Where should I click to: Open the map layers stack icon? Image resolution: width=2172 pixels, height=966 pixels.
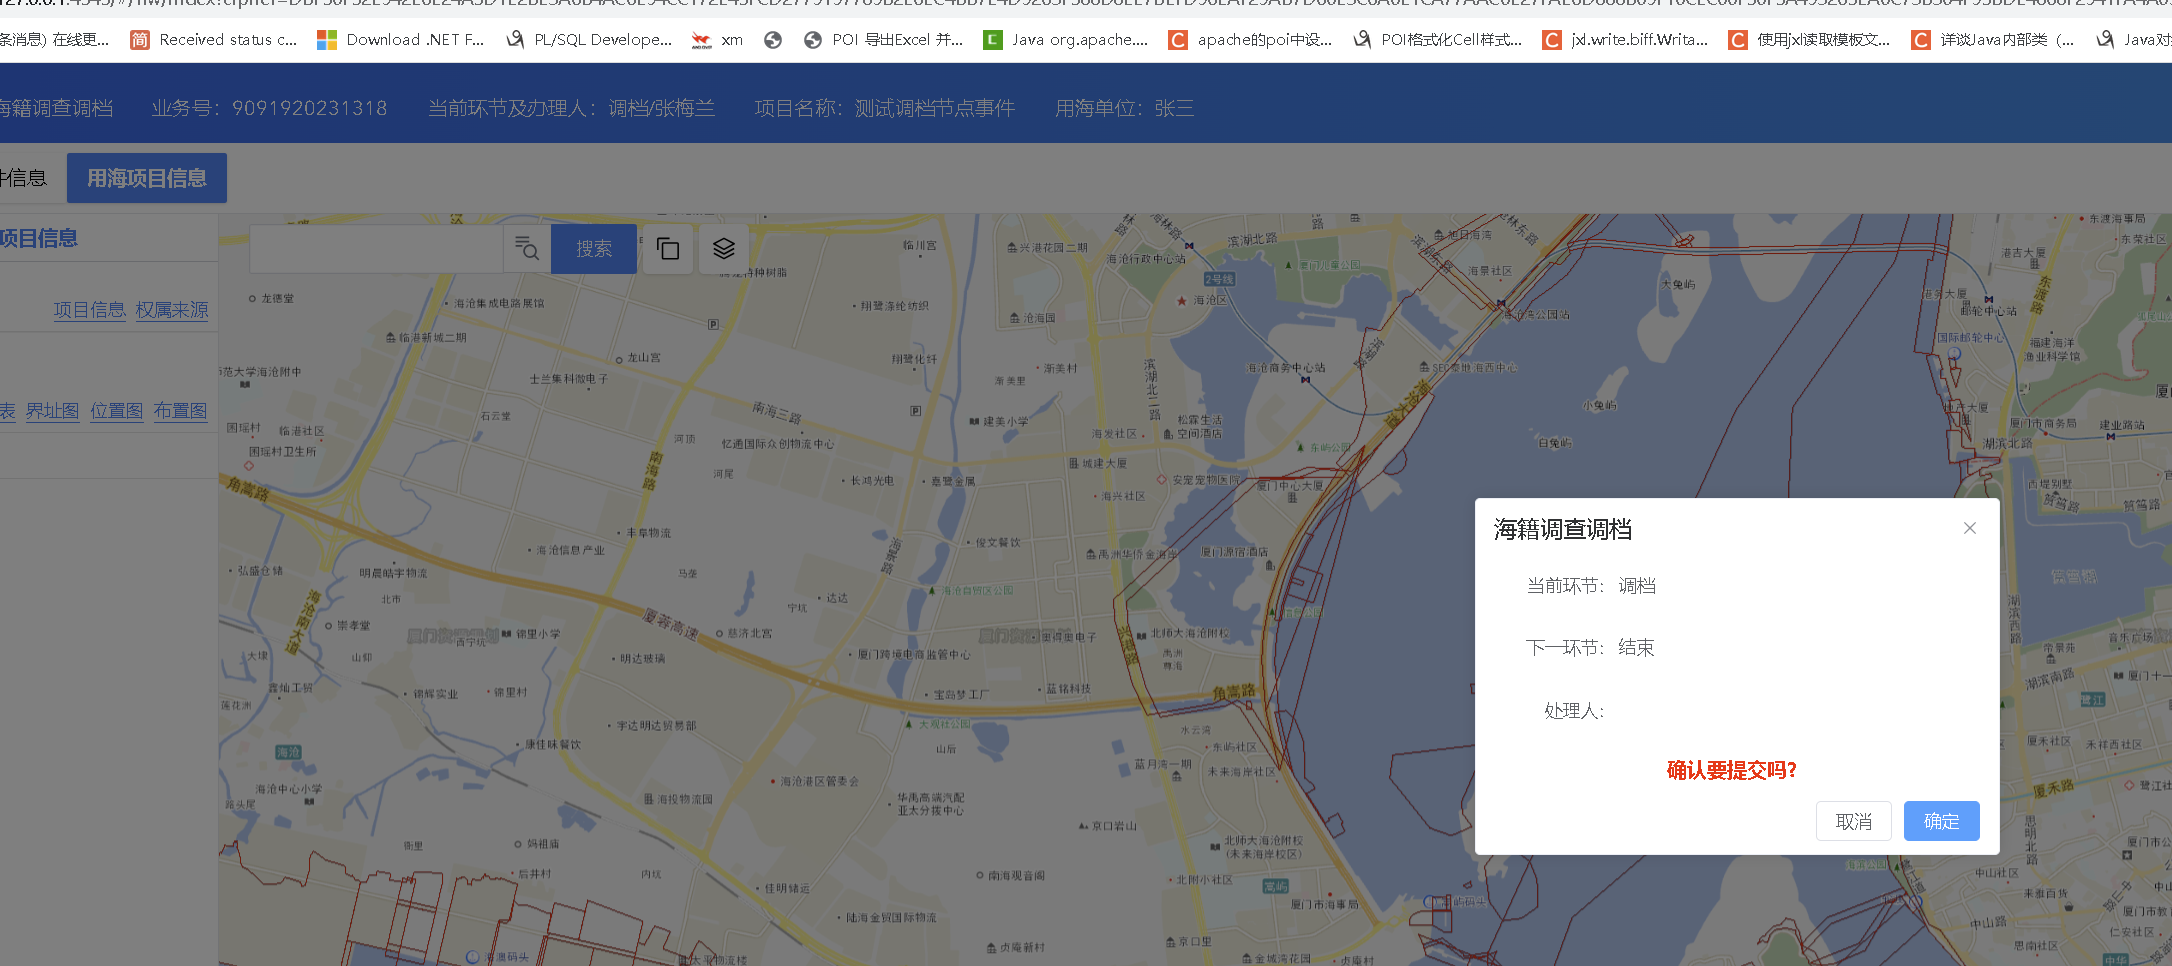point(724,248)
